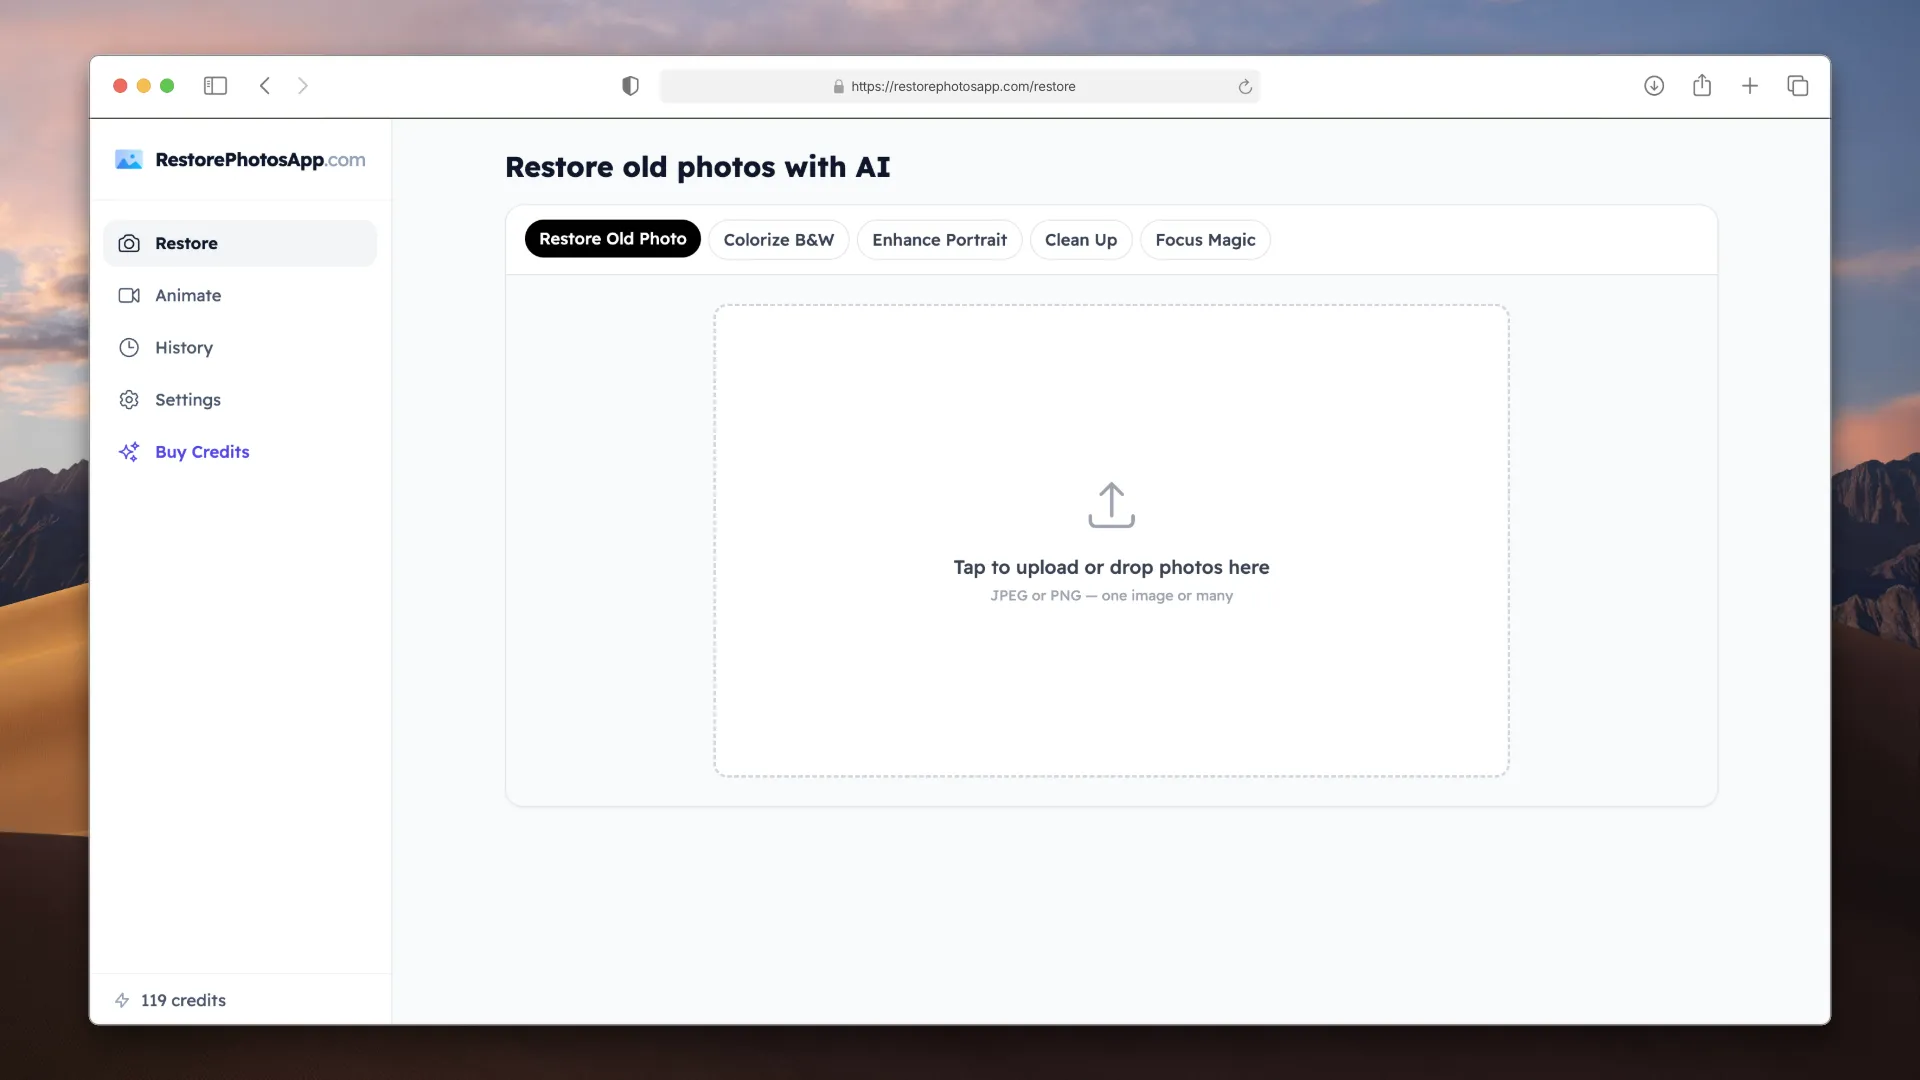This screenshot has width=1920, height=1080.
Task: Open Animate using the video camera icon
Action: (x=129, y=295)
